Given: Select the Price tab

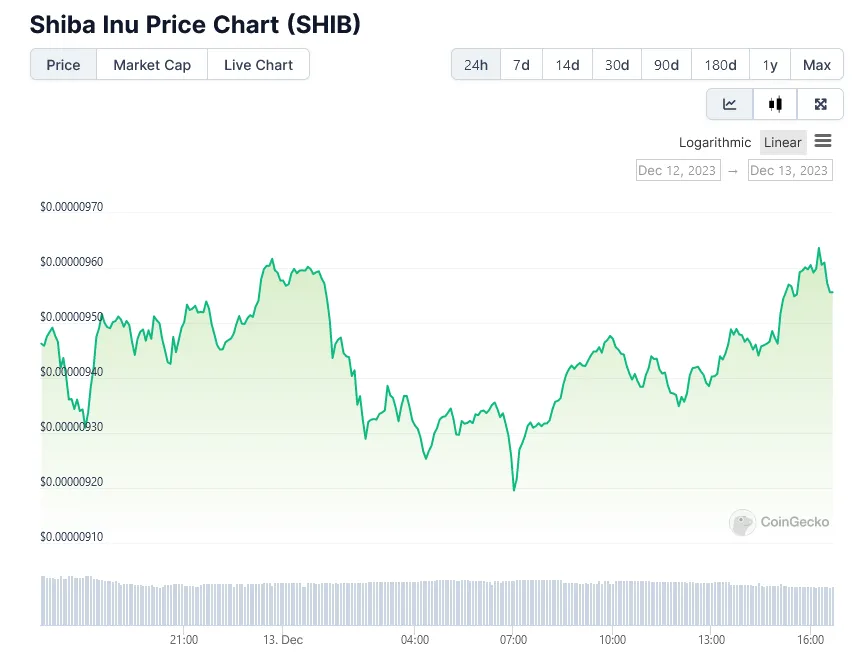Looking at the screenshot, I should 63,64.
